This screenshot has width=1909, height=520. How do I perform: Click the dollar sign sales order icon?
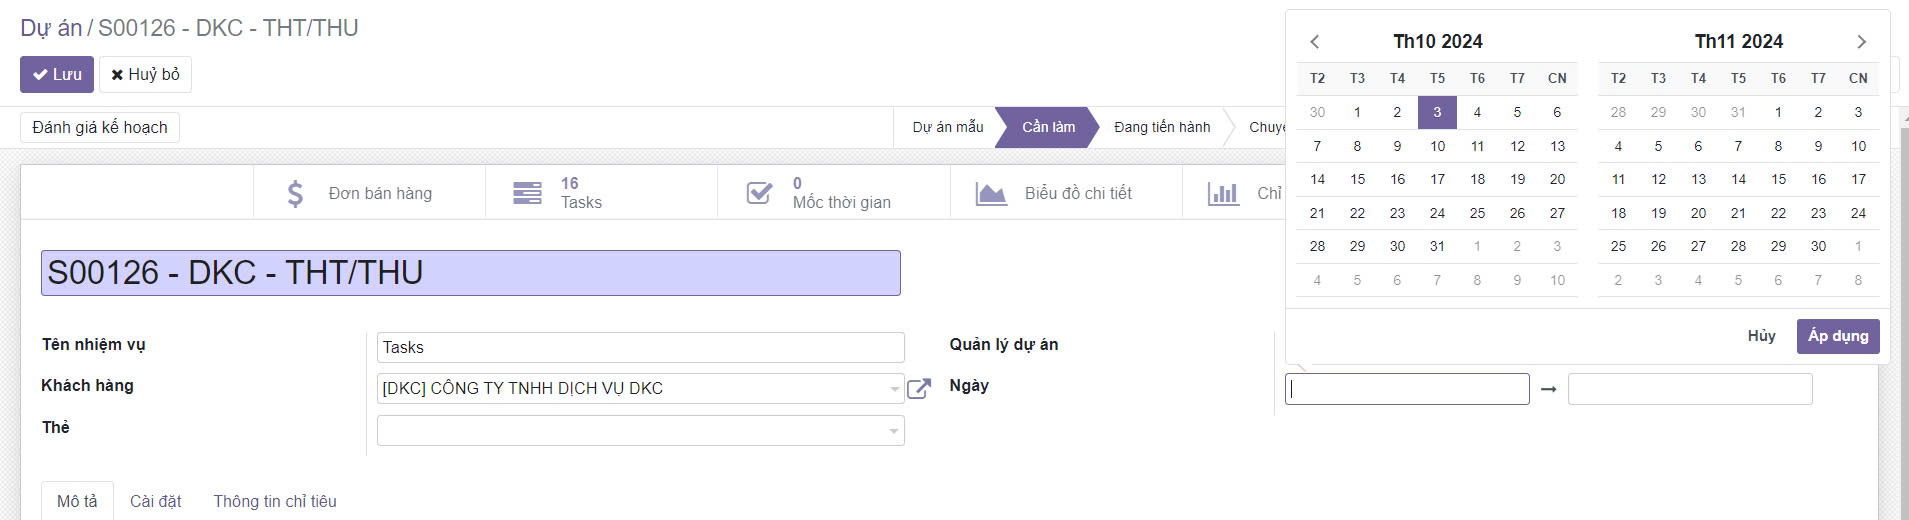click(295, 193)
